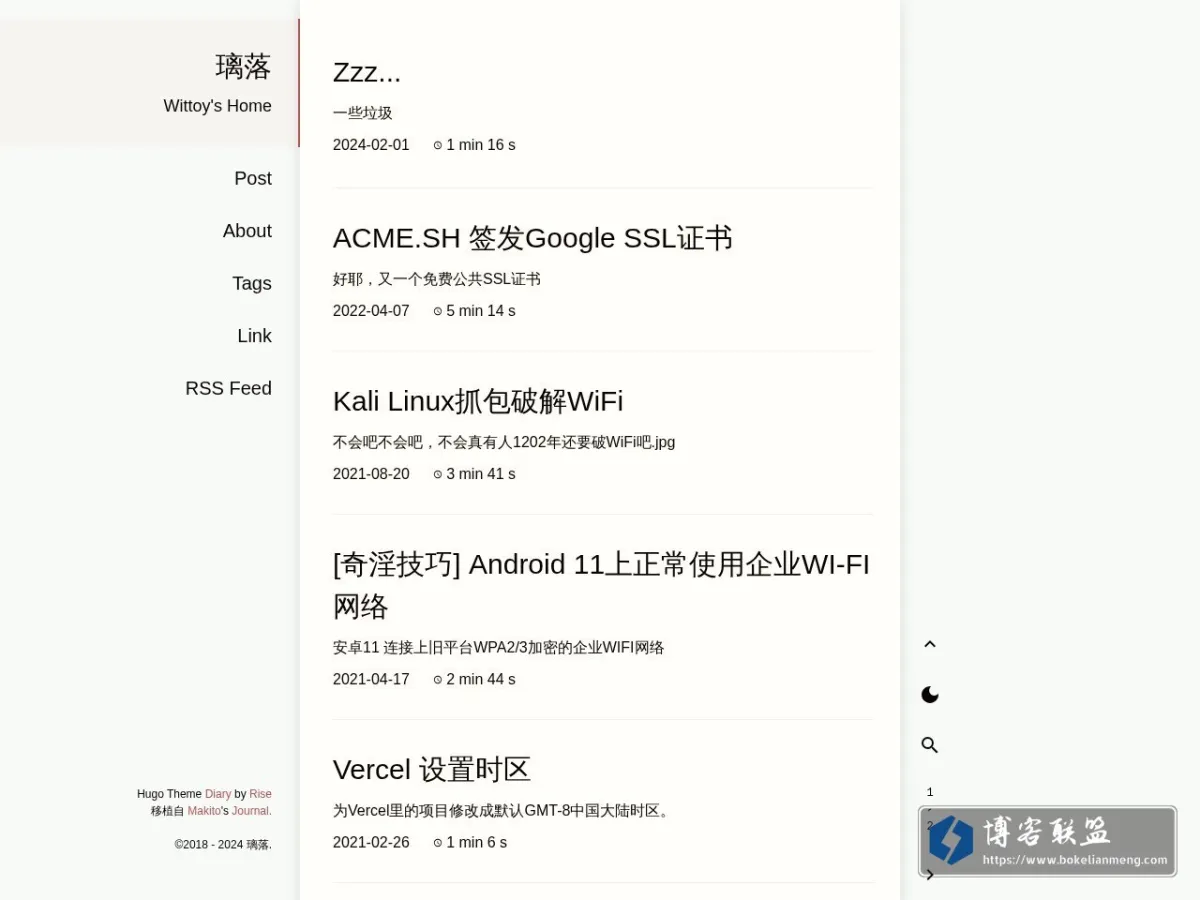The height and width of the screenshot is (900, 1200).
Task: Click summary text 一些垃圾
Action: 363,113
